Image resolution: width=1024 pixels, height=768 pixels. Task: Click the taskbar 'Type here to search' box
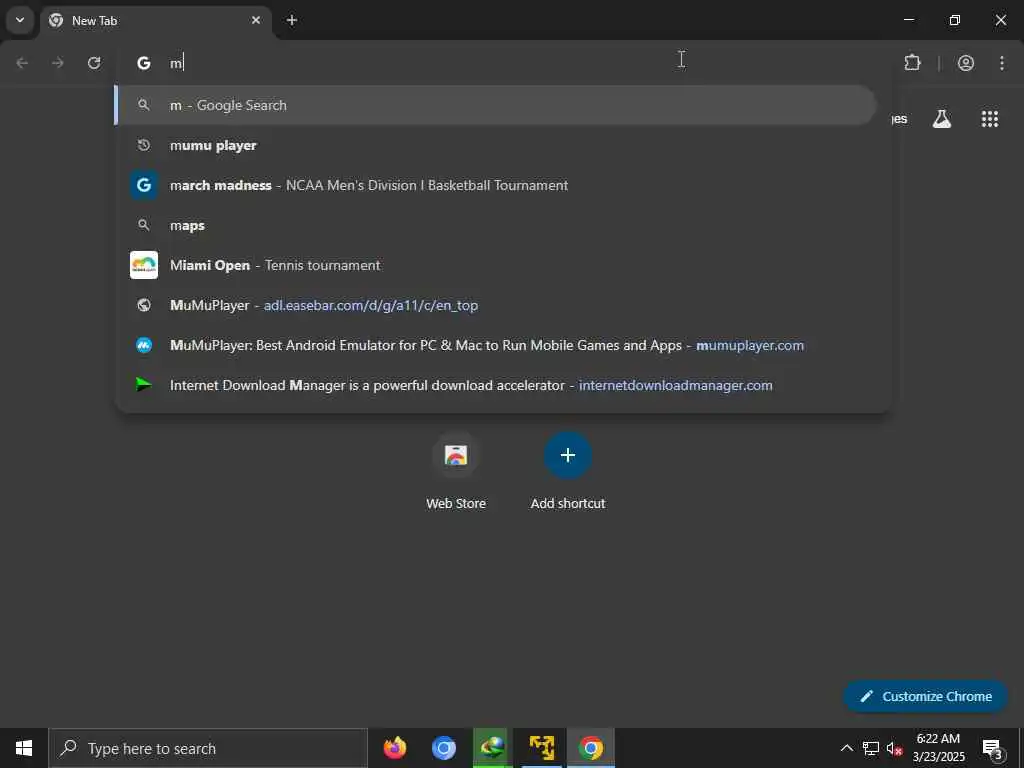pos(208,748)
